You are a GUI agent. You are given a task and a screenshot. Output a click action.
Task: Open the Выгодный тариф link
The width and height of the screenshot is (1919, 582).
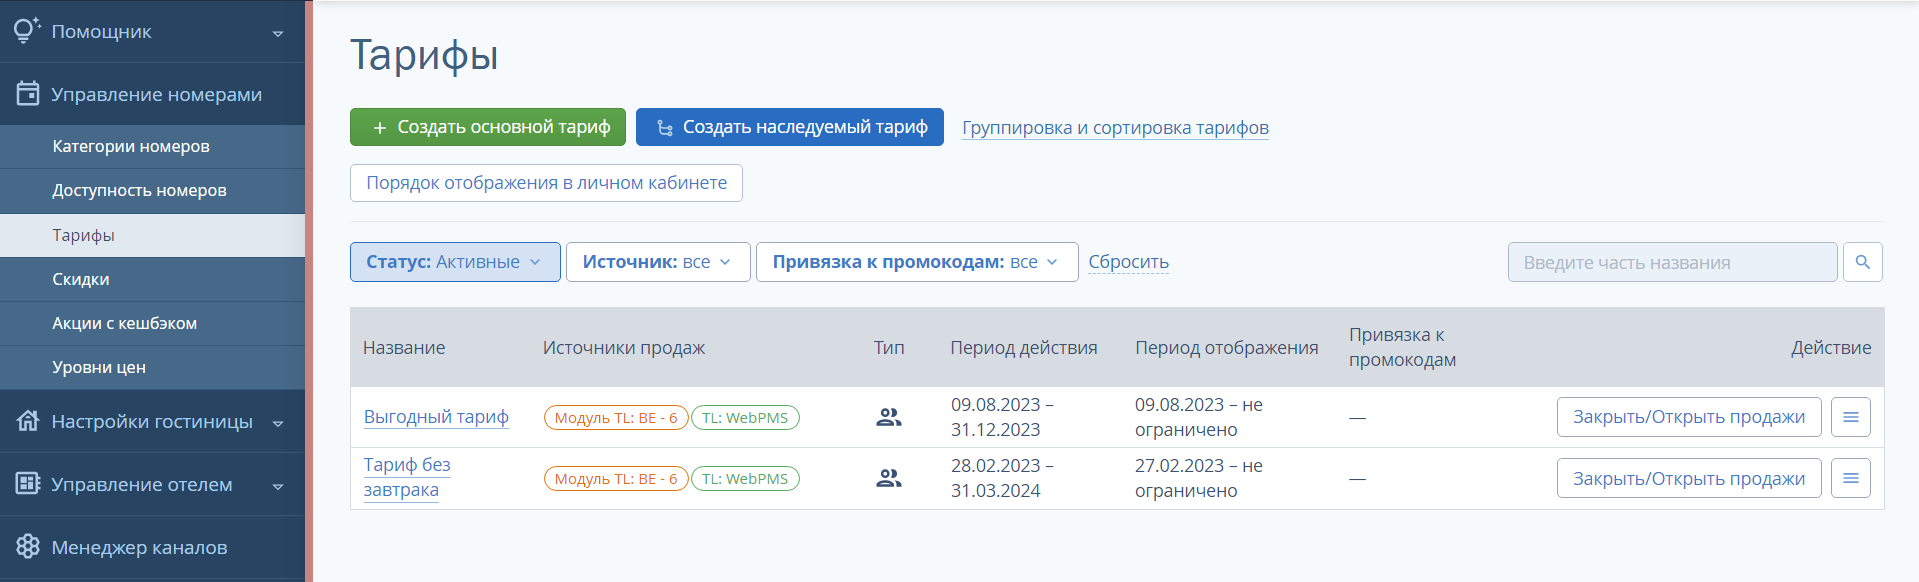(436, 417)
